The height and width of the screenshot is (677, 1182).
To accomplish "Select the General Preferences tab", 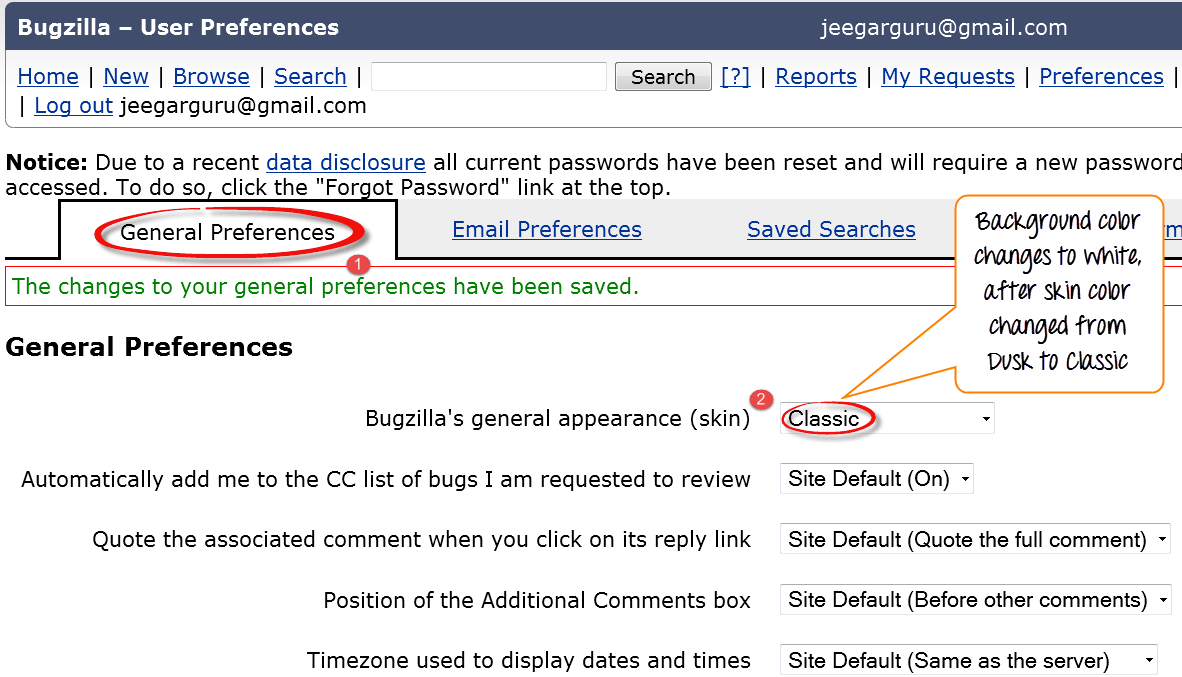I will [x=228, y=232].
